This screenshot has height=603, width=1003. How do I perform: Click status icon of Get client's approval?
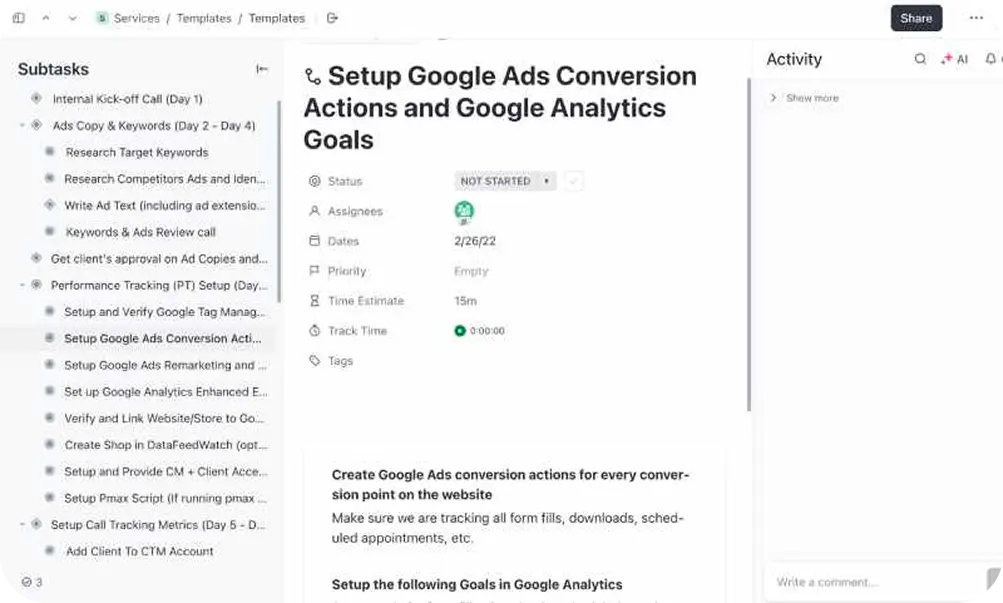click(36, 258)
